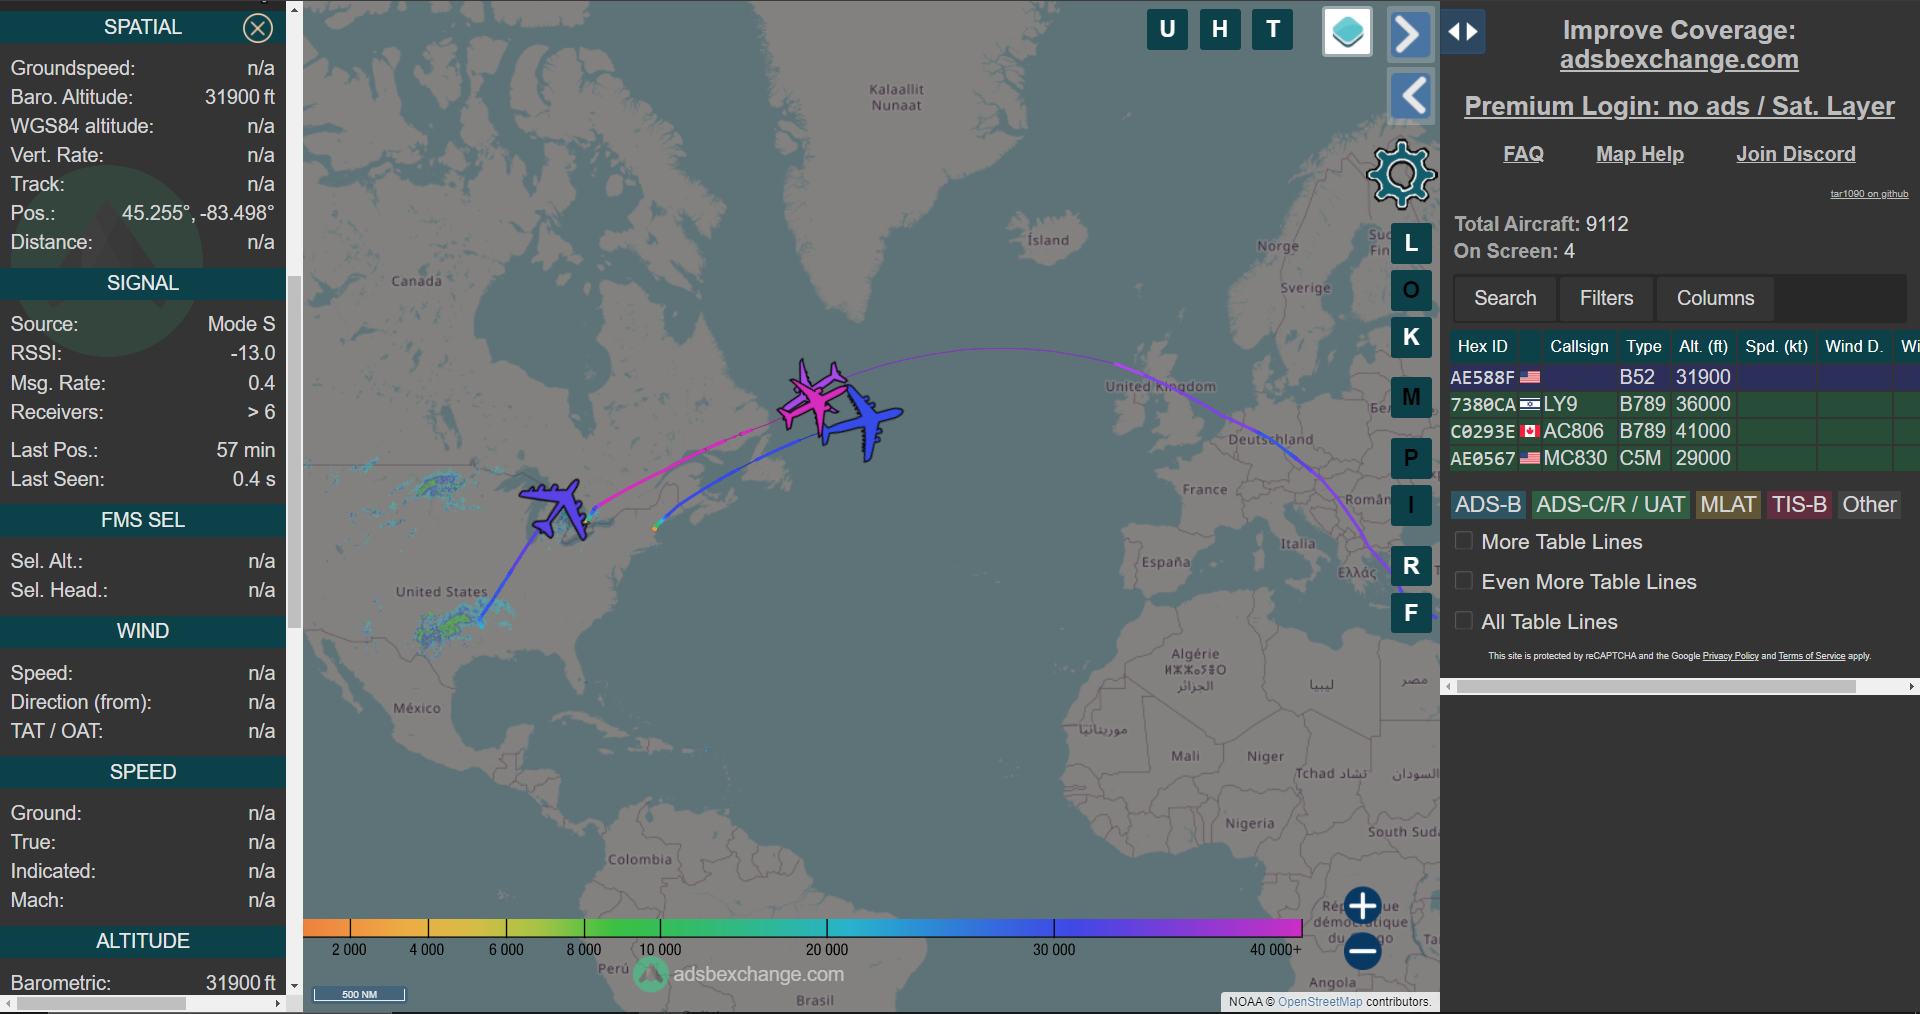Toggle sidebar with the double-arrow button
This screenshot has height=1014, width=1920.
(1463, 31)
